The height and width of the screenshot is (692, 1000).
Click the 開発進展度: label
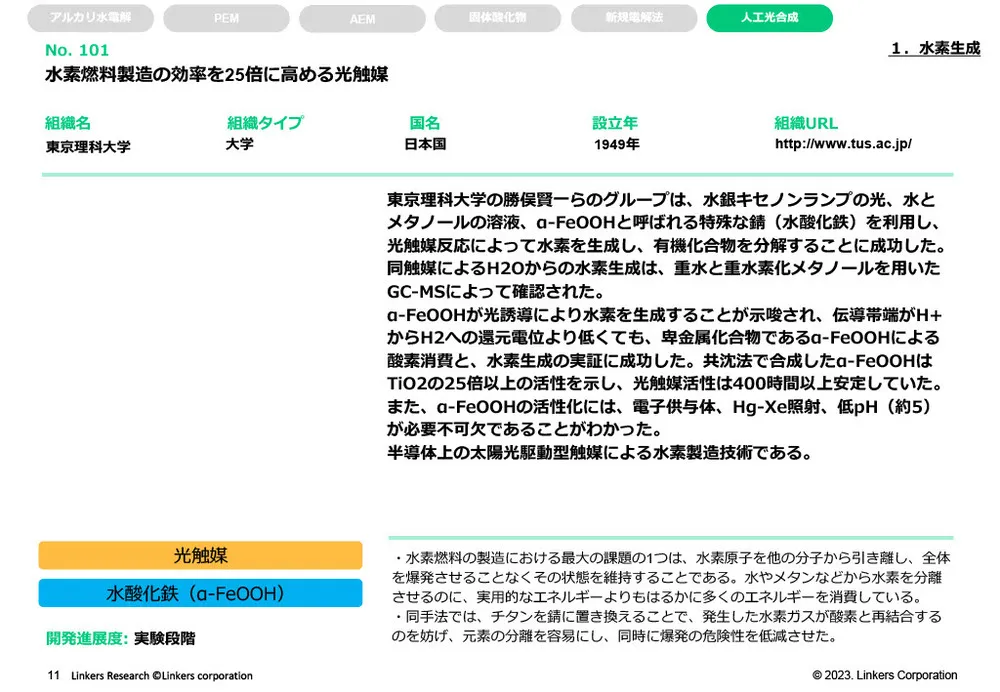(87, 638)
